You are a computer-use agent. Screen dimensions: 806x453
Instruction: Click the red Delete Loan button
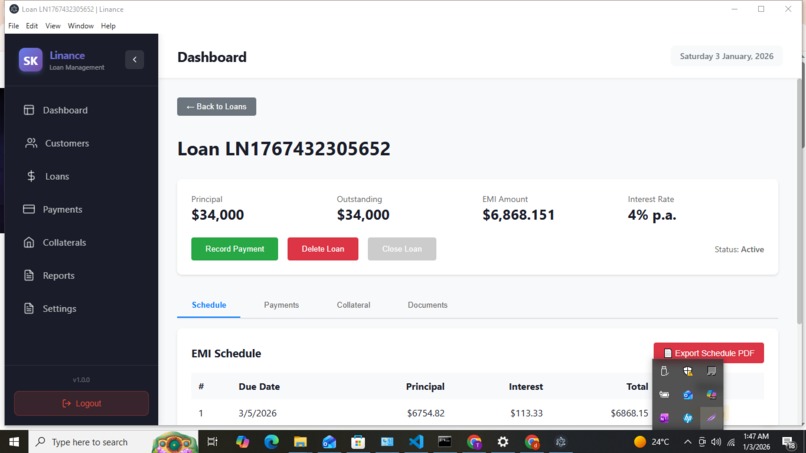(x=323, y=249)
